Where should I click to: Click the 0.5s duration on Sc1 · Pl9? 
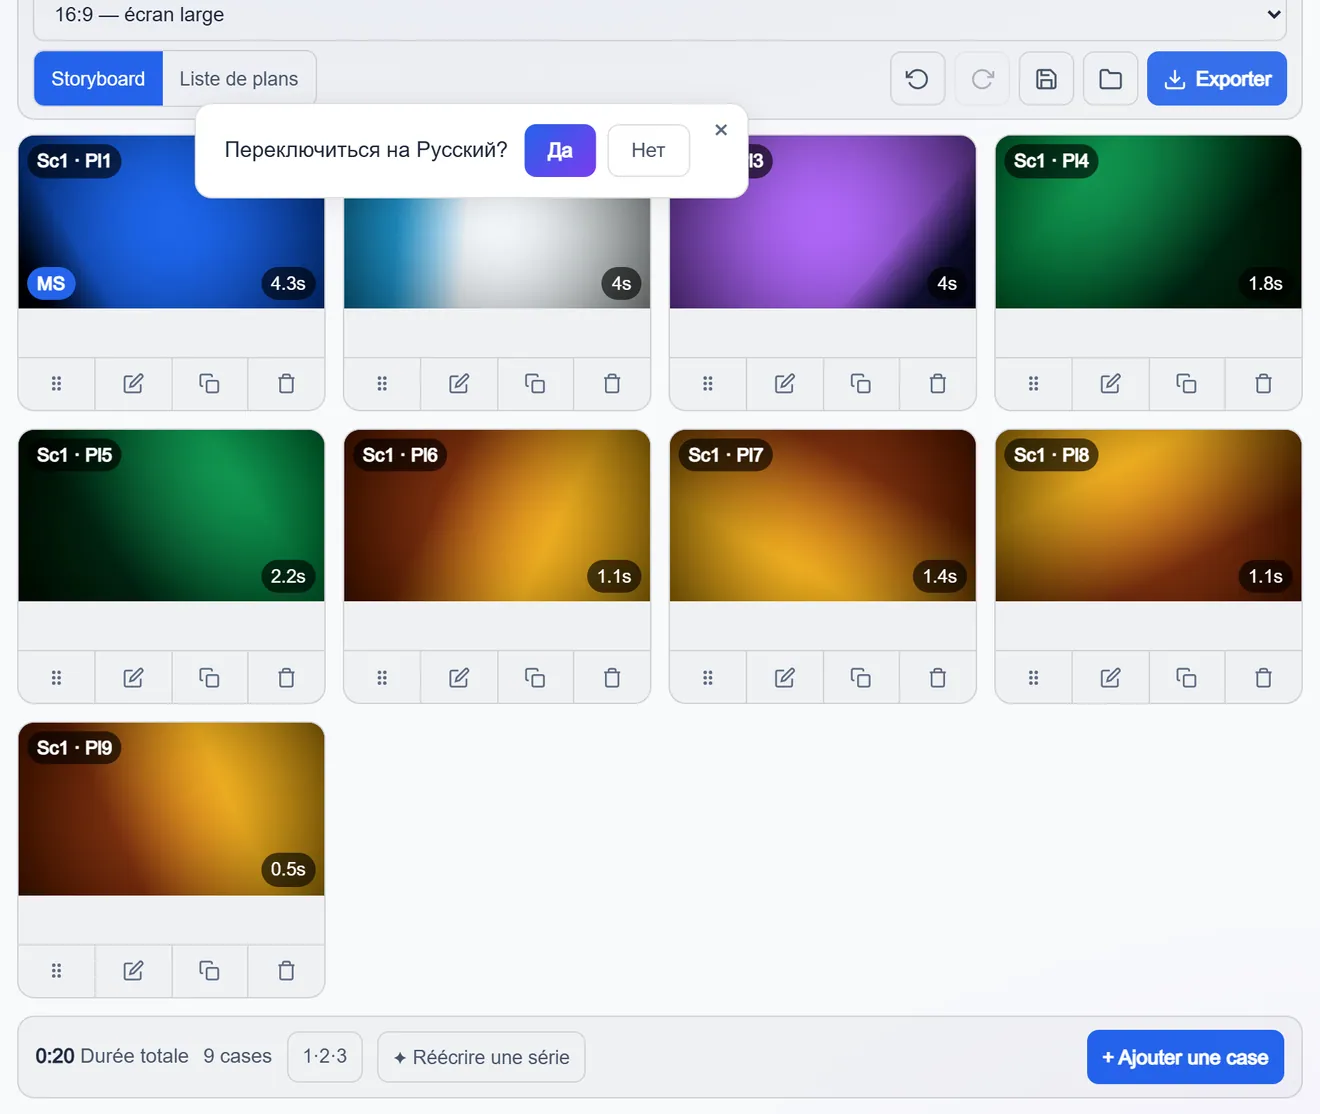pos(288,870)
